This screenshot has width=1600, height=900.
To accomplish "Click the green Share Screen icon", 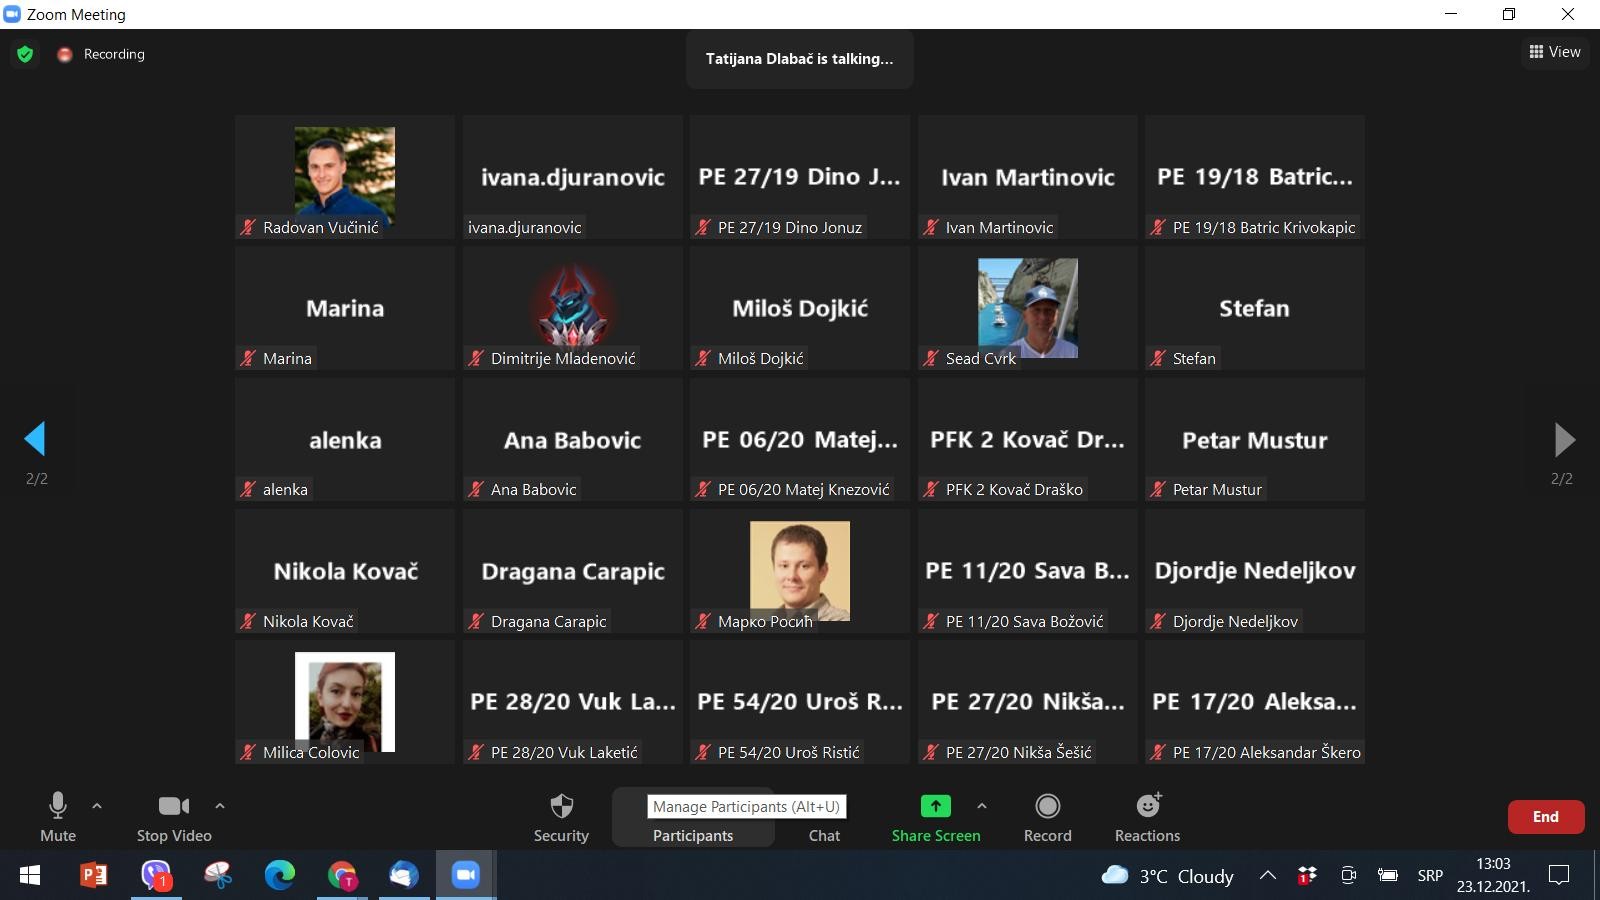I will 935,806.
